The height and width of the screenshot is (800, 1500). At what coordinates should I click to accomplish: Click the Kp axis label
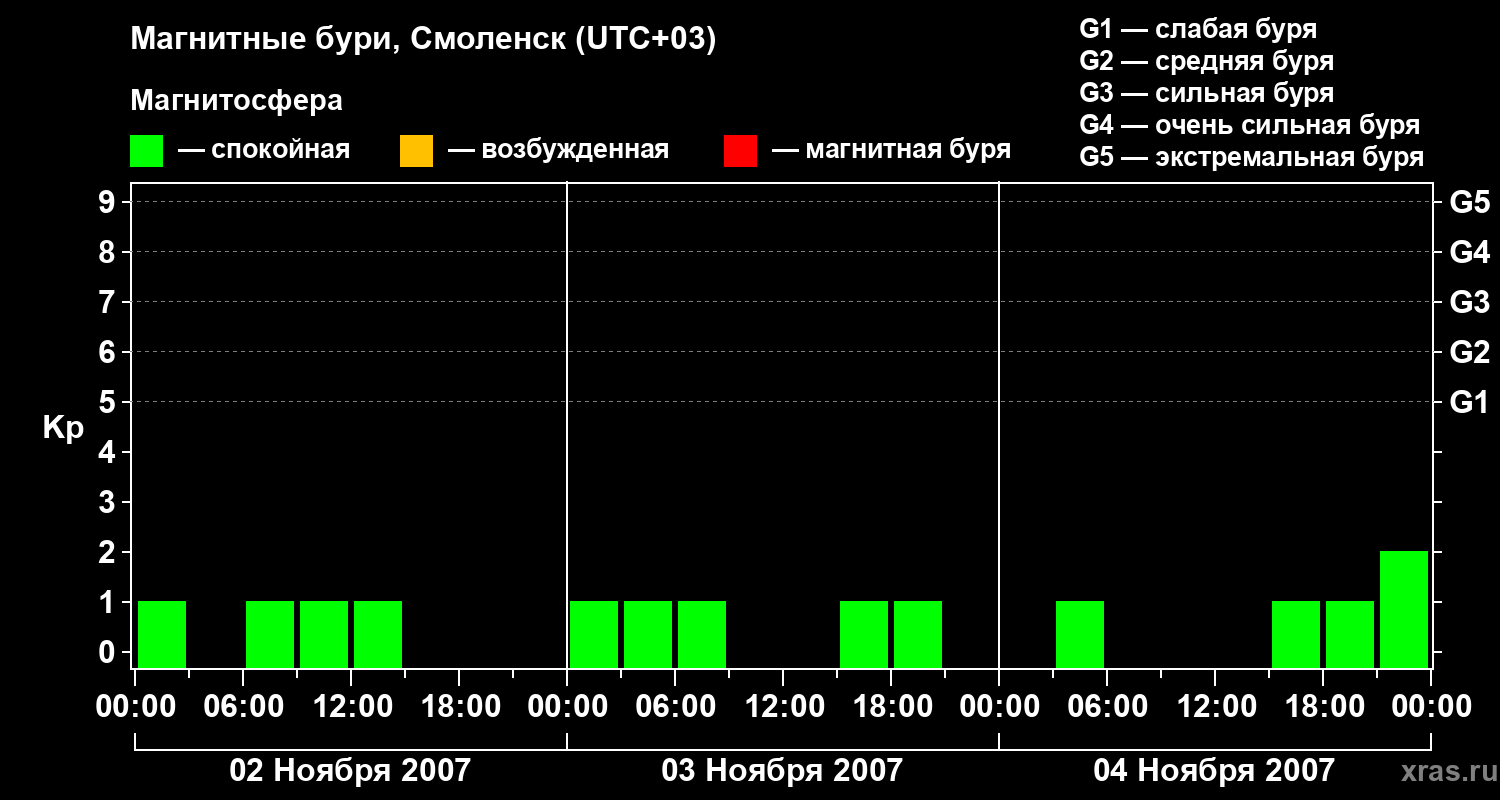pos(63,429)
